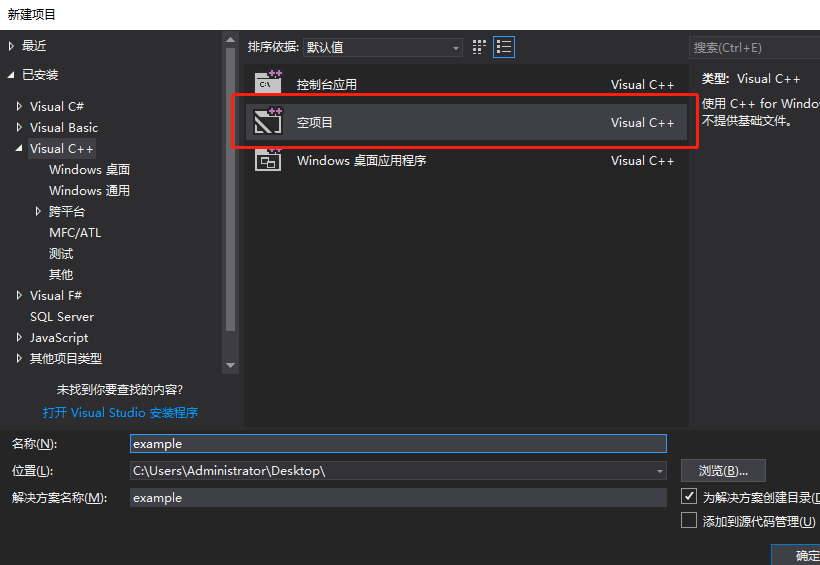Open the 位置 path dropdown arrow
Image resolution: width=820 pixels, height=565 pixels.
pyautogui.click(x=659, y=471)
